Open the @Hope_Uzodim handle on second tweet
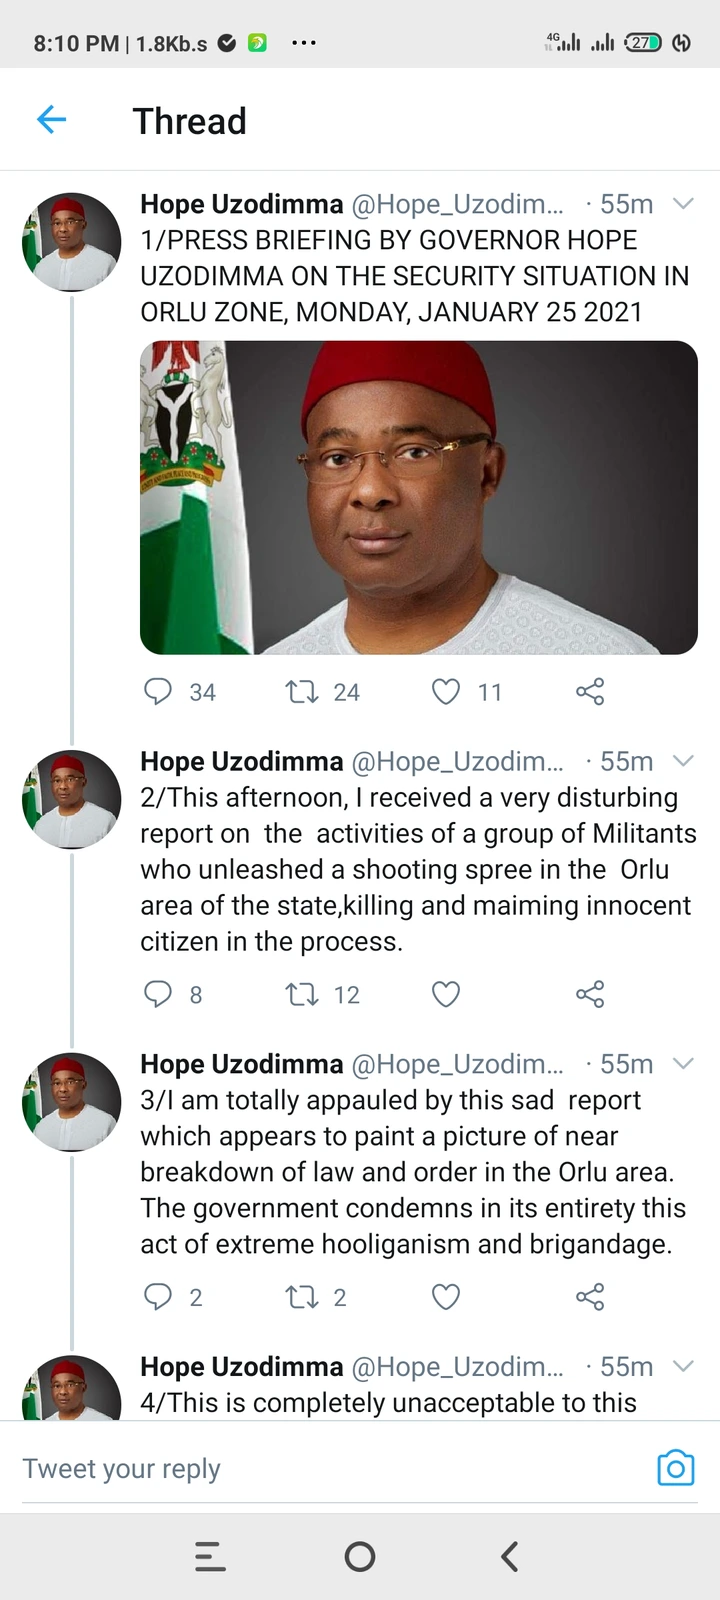Viewport: 720px width, 1600px height. click(x=457, y=762)
